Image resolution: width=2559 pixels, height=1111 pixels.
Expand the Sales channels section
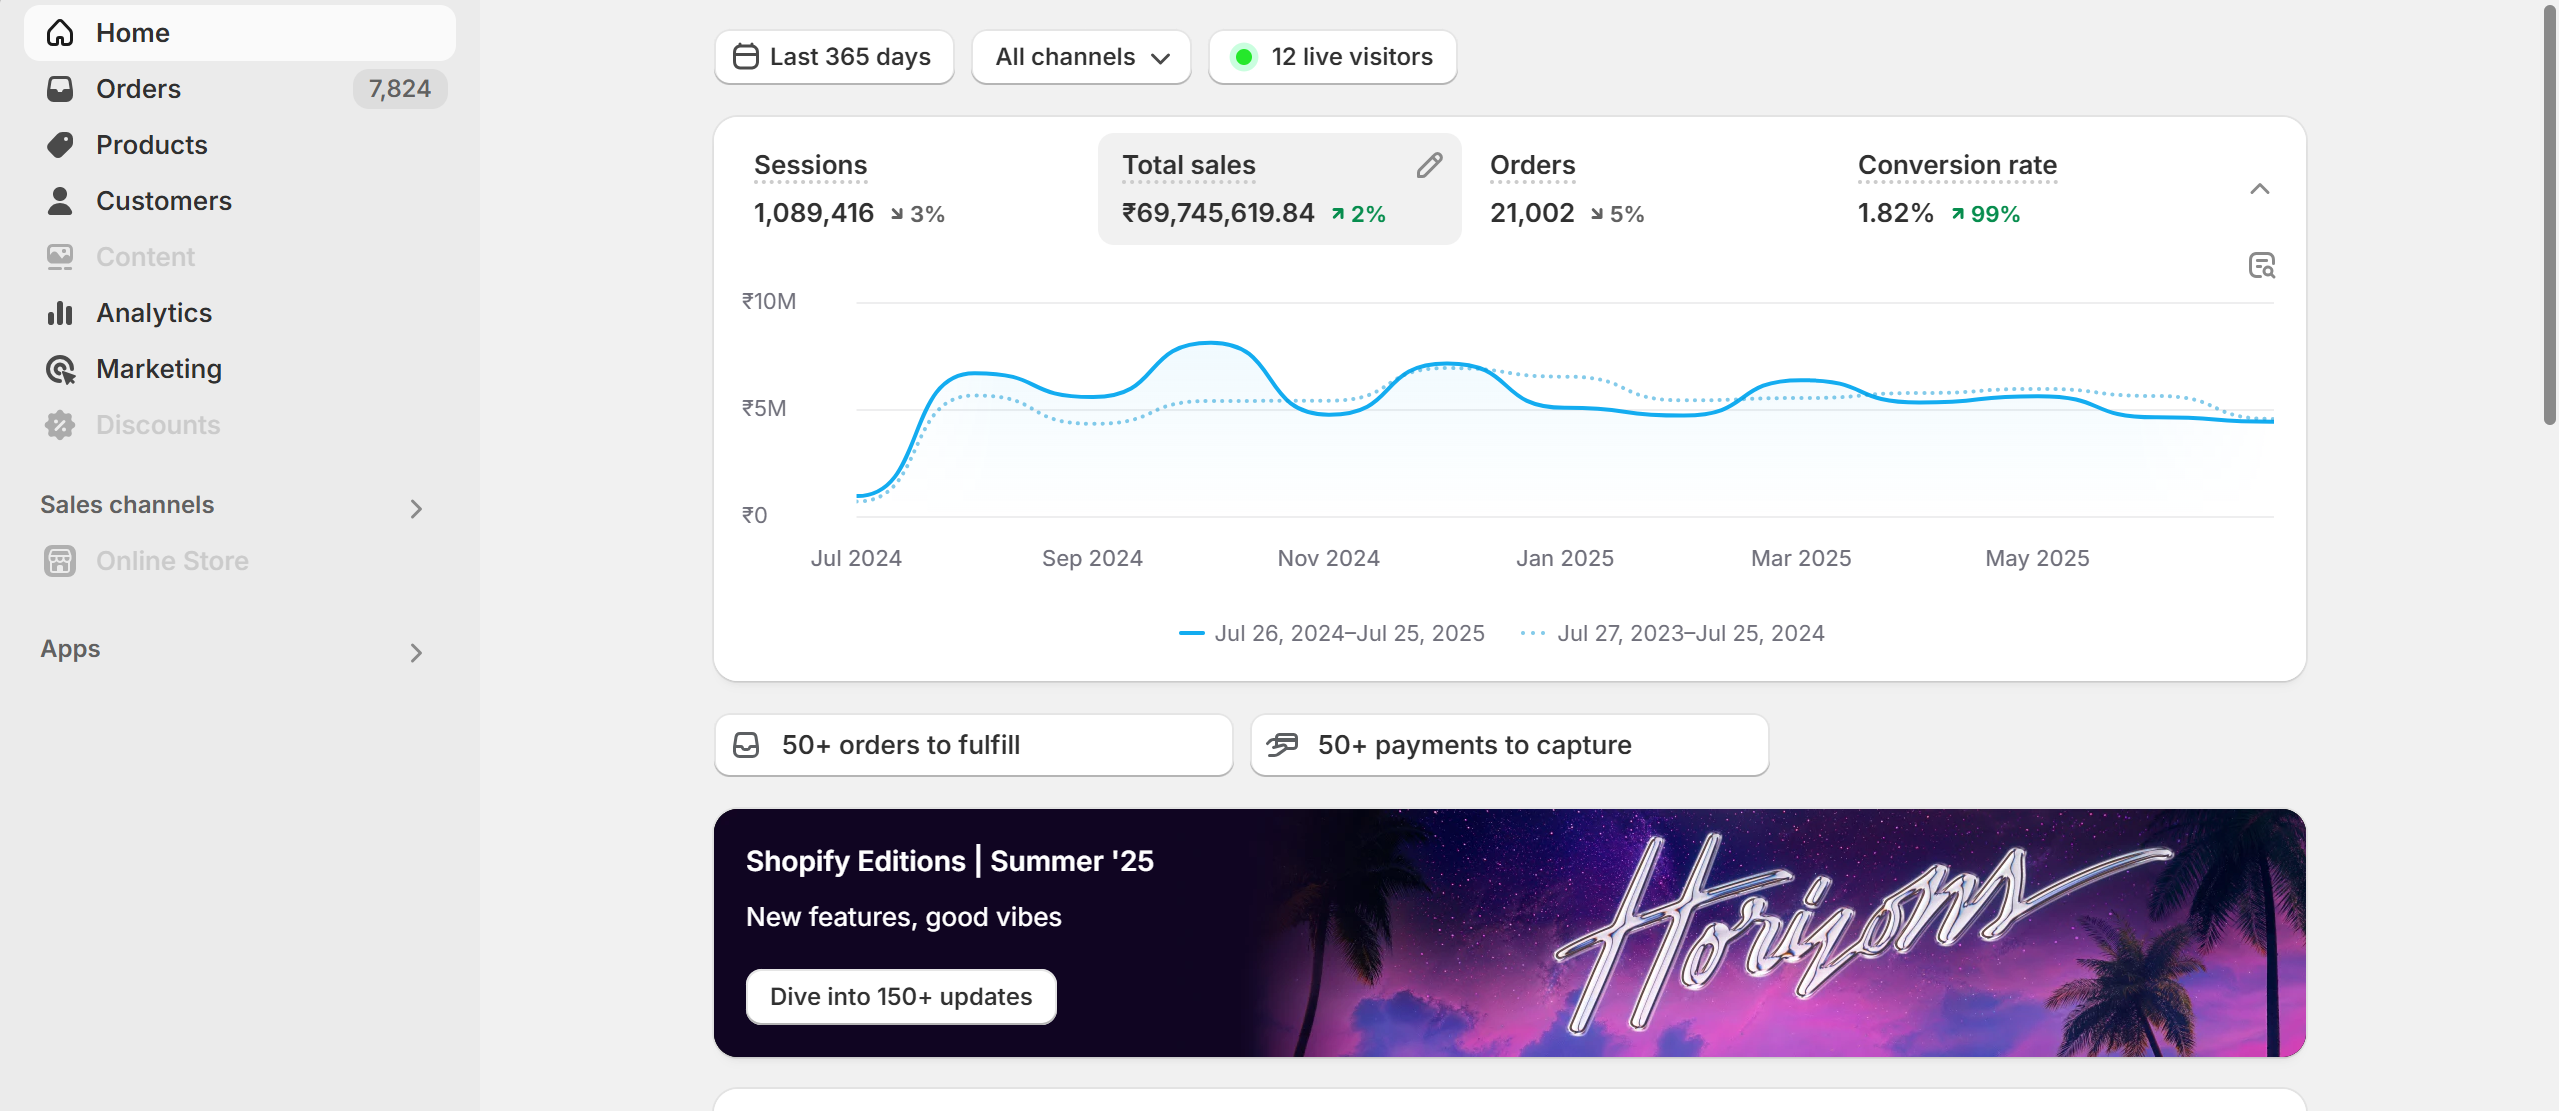(416, 509)
